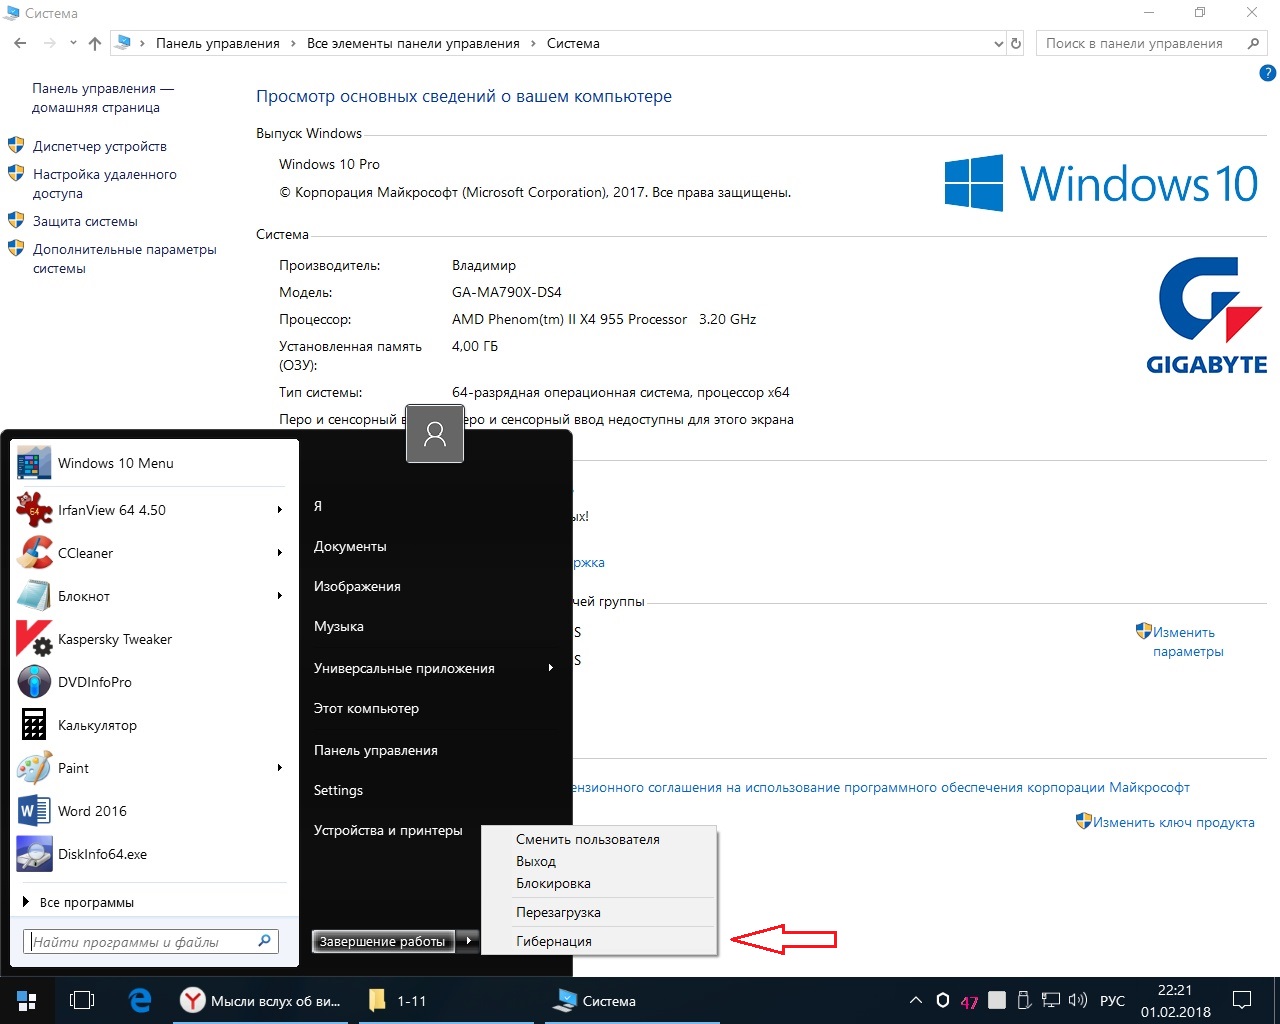Open the volume control in the tray
The image size is (1280, 1024).
(x=1078, y=1000)
